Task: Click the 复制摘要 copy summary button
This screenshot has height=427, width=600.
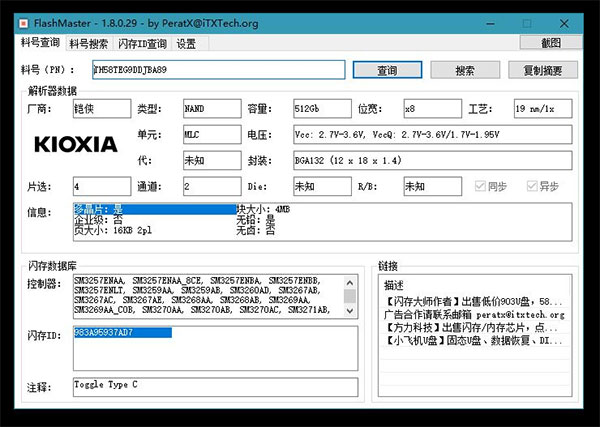Action: pyautogui.click(x=542, y=71)
